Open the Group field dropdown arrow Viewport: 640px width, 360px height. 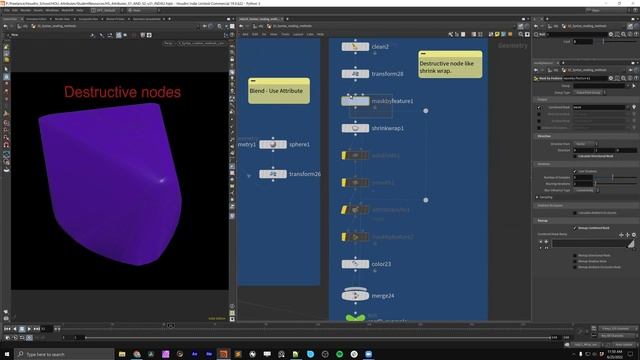628,86
